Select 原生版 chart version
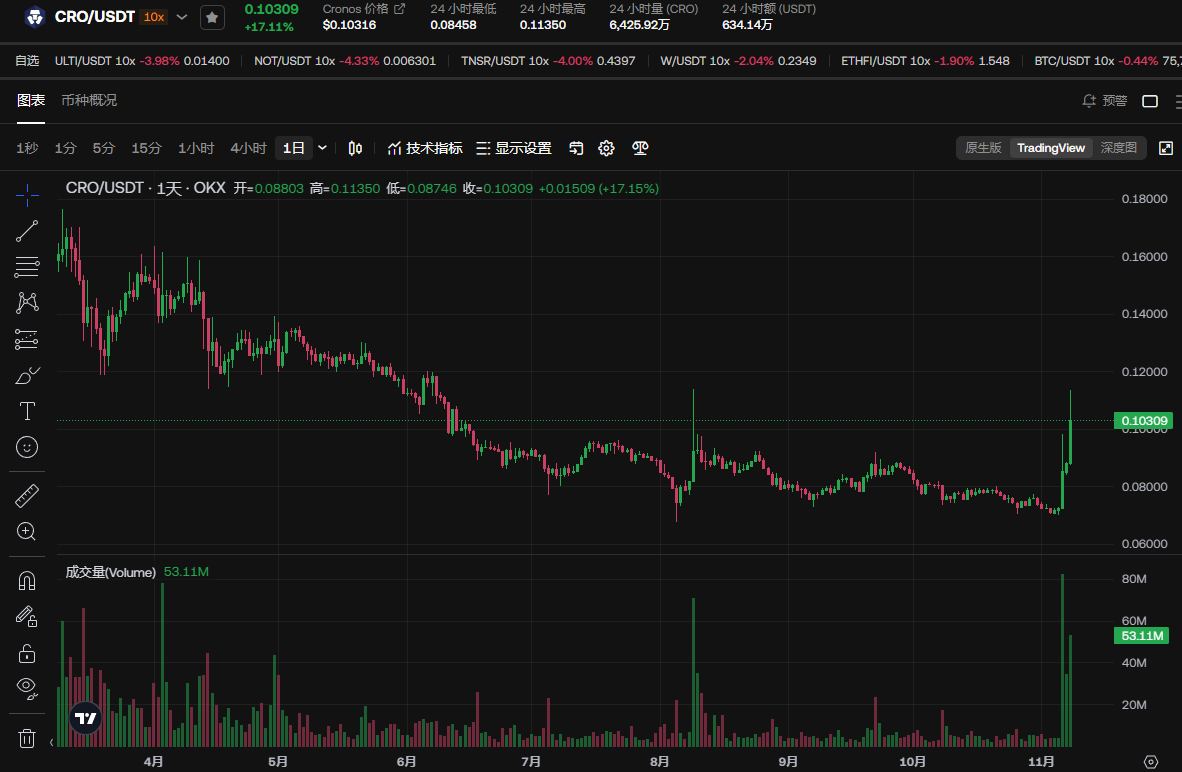 tap(983, 148)
